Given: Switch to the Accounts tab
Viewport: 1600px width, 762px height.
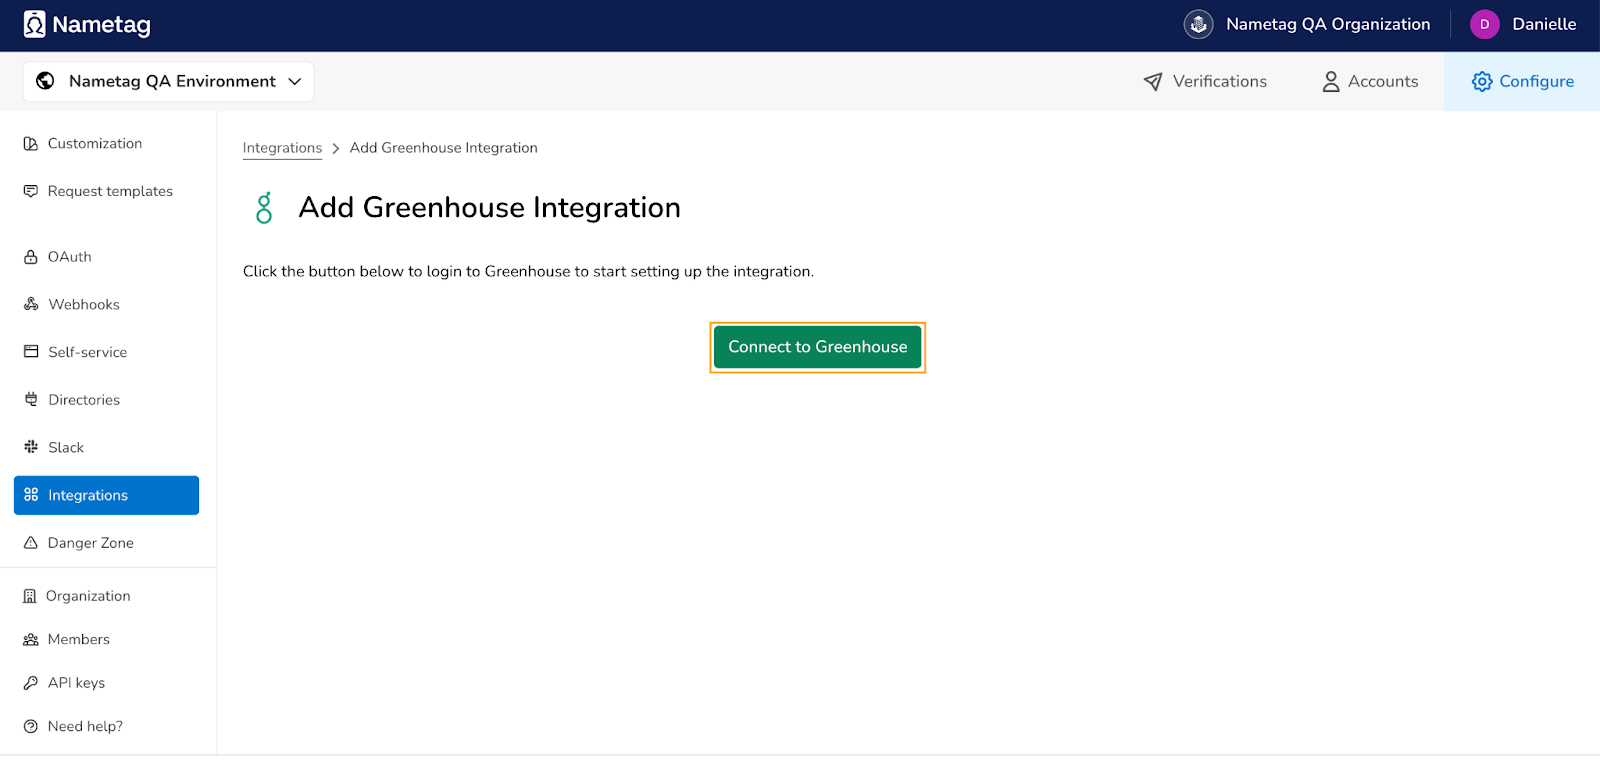Looking at the screenshot, I should [1370, 81].
